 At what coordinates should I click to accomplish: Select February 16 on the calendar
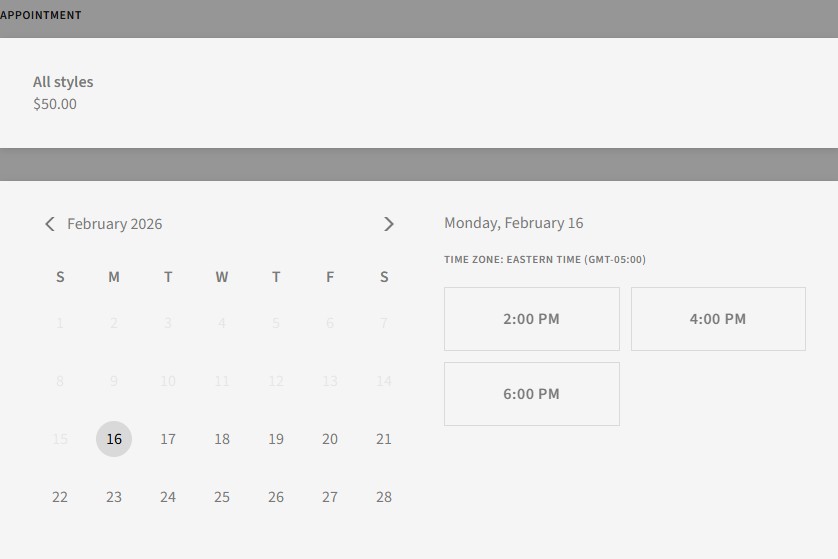coord(114,439)
